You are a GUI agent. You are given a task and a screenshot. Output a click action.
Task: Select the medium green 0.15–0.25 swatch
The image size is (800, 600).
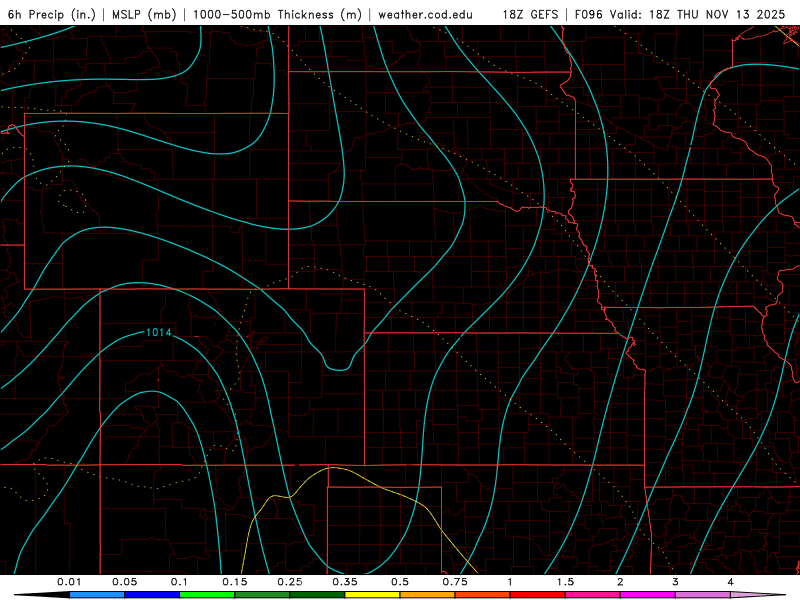click(262, 595)
